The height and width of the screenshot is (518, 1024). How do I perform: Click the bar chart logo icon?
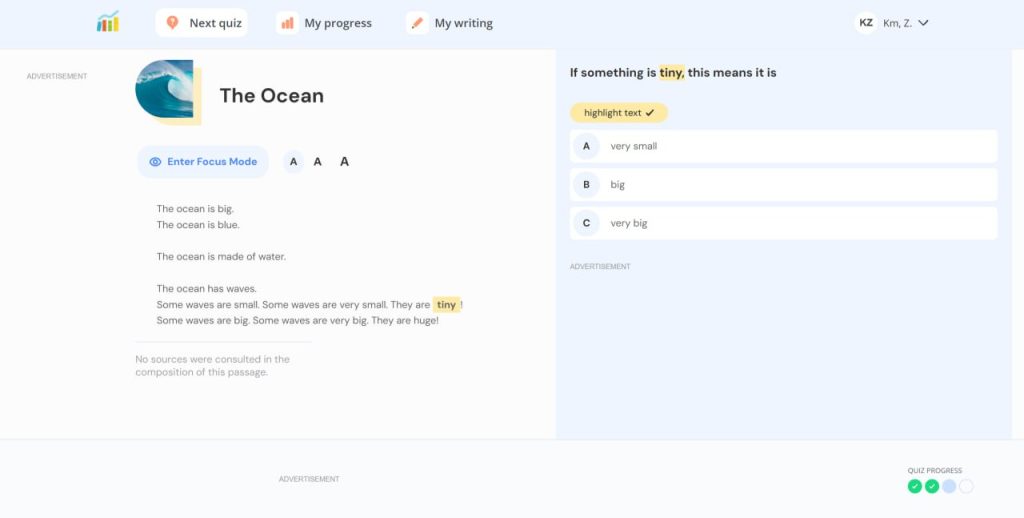[x=108, y=22]
